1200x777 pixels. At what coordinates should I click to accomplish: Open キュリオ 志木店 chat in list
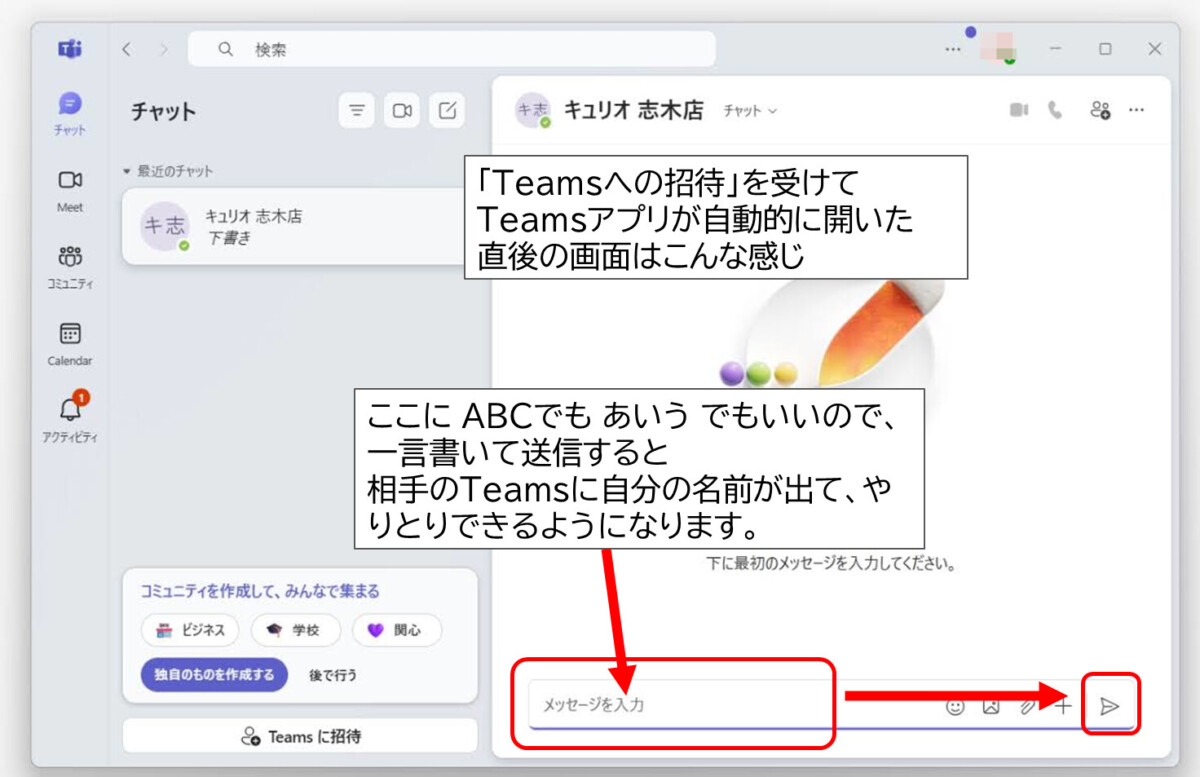coord(298,227)
